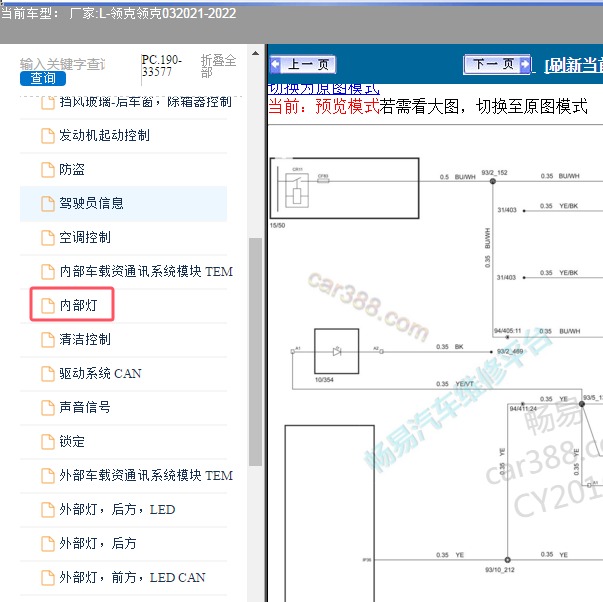Click the 93/2_469 connector label
The width and height of the screenshot is (603, 602).
click(x=510, y=351)
